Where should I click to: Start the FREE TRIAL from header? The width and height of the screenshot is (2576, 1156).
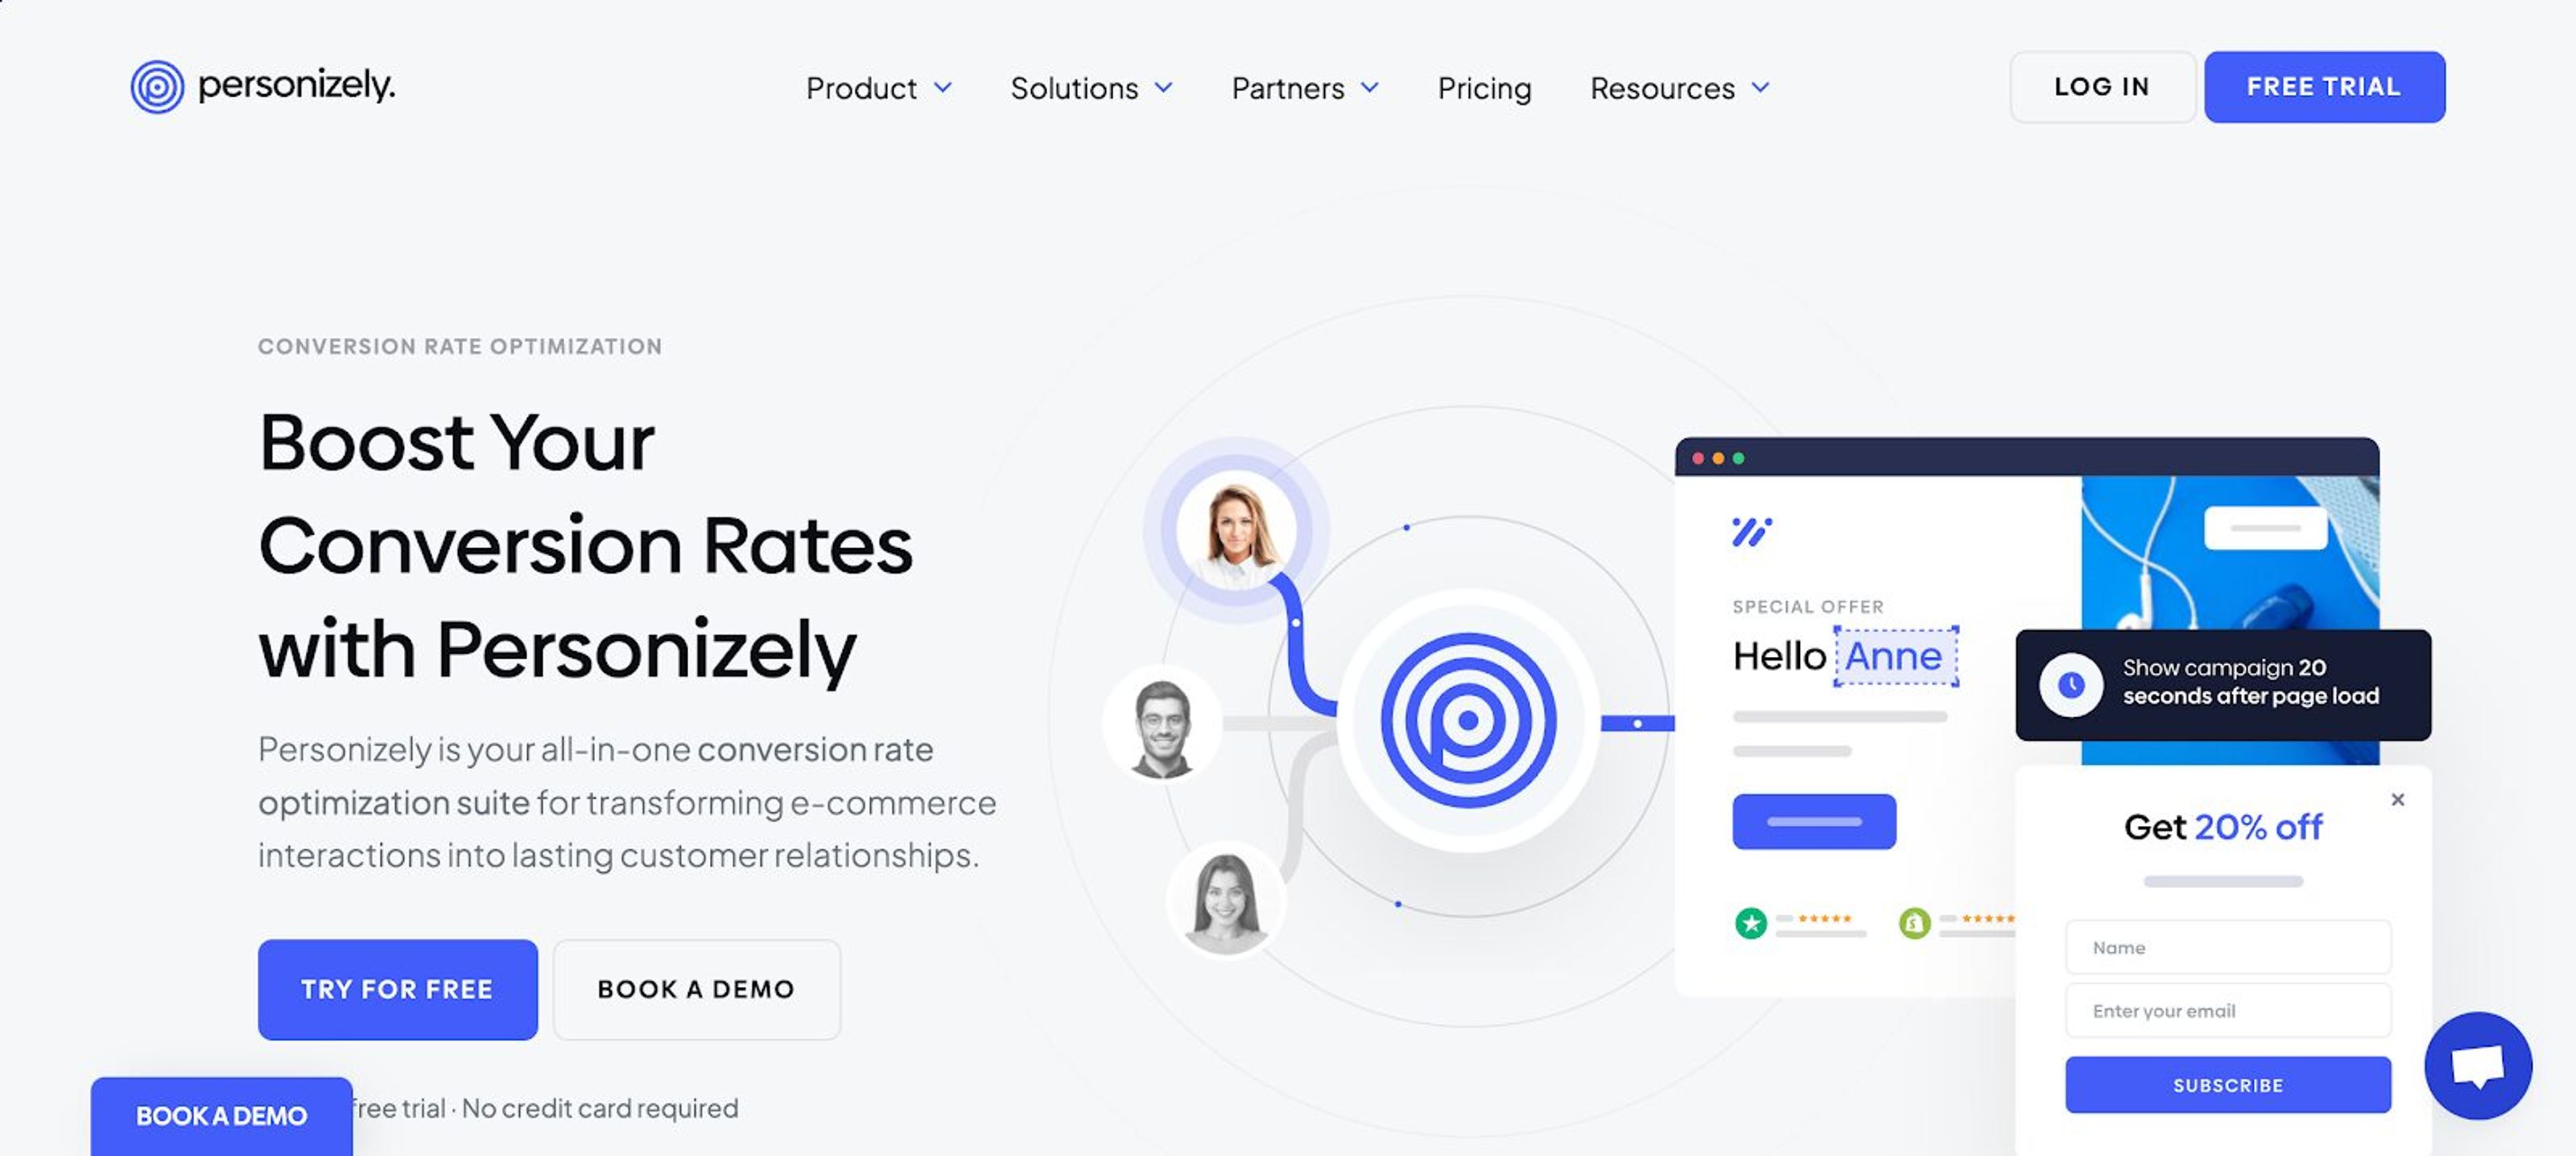tap(2324, 87)
